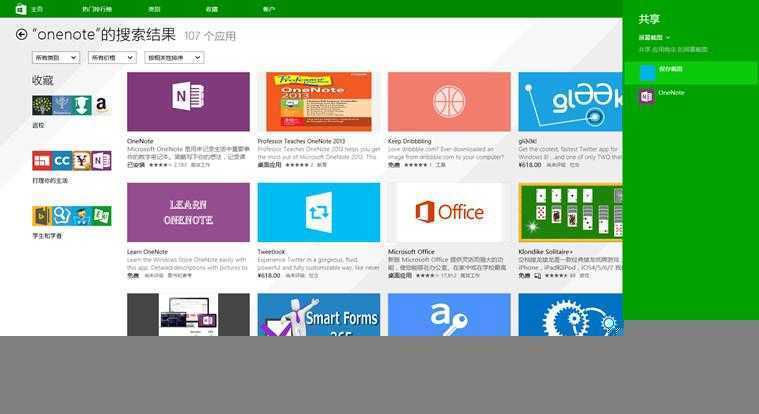Click the 107 个应用 result count
Image resolution: width=759 pixels, height=414 pixels.
(210, 36)
